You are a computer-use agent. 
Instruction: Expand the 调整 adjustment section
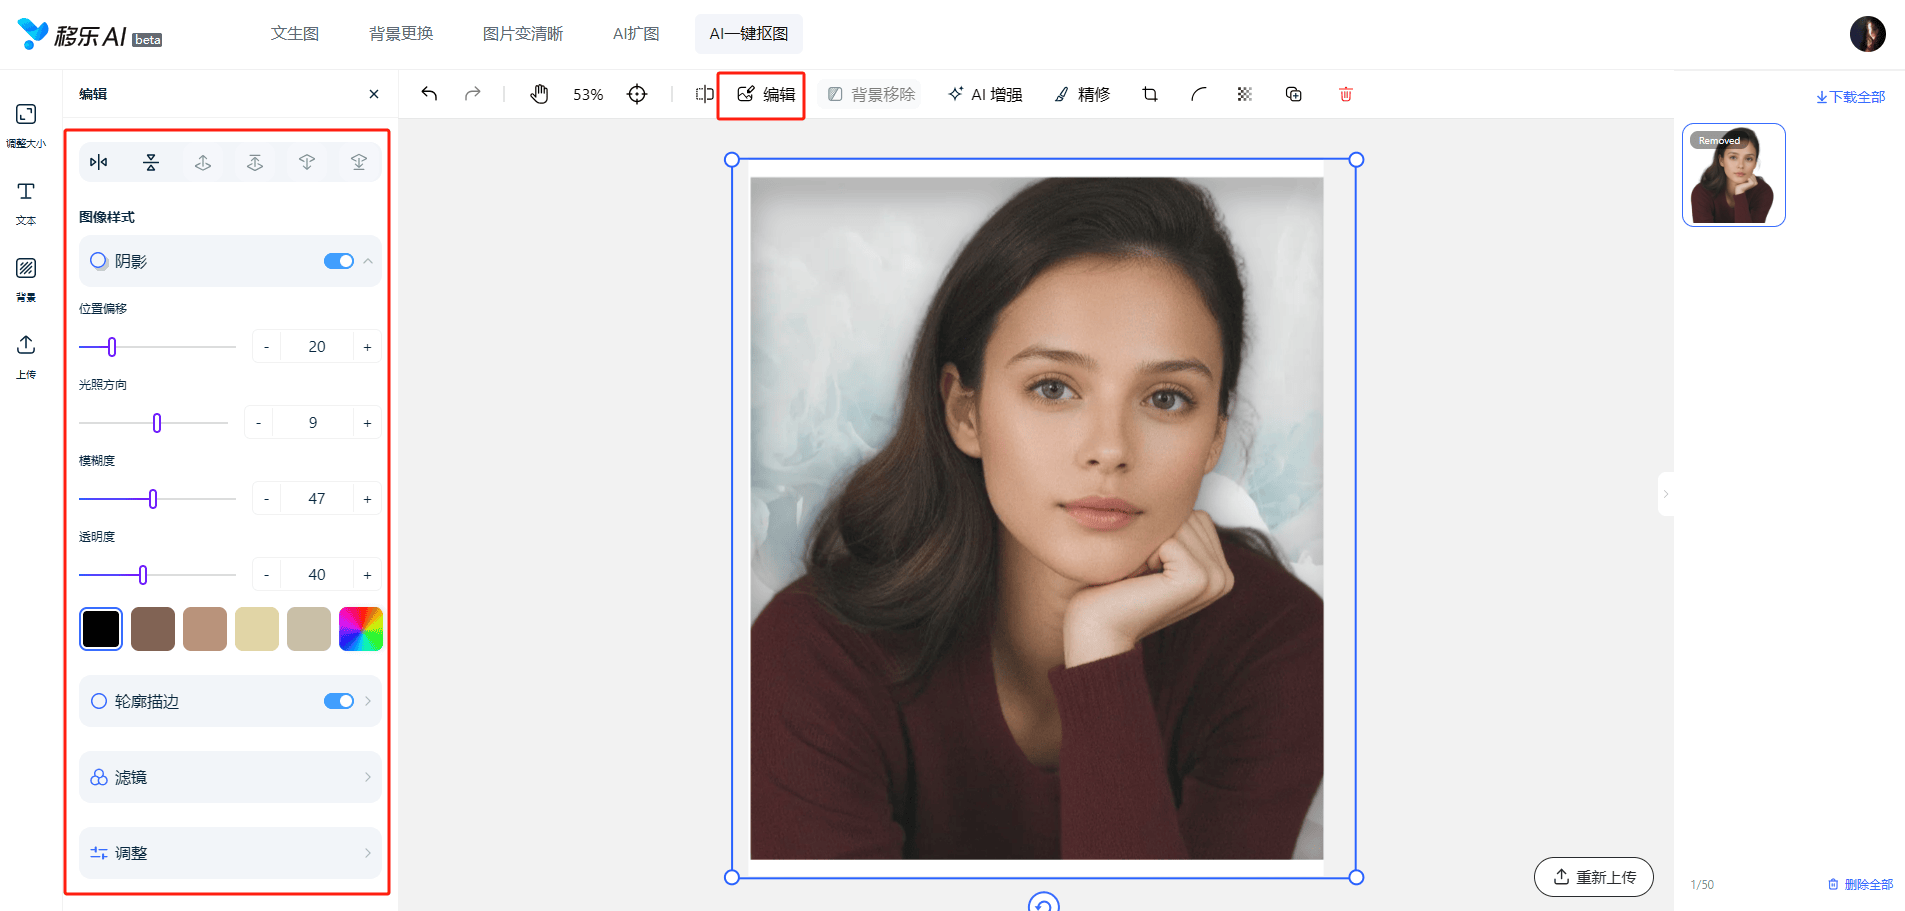[230, 853]
